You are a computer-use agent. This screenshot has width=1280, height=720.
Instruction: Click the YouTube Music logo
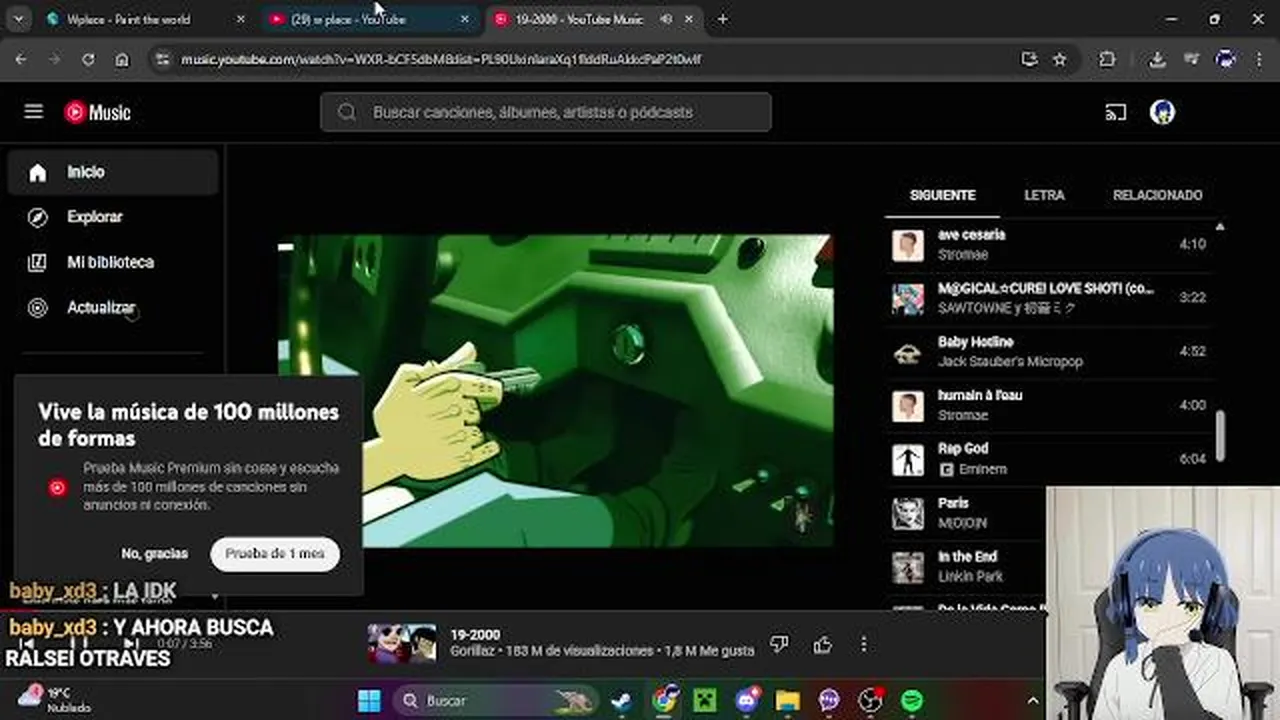point(98,113)
